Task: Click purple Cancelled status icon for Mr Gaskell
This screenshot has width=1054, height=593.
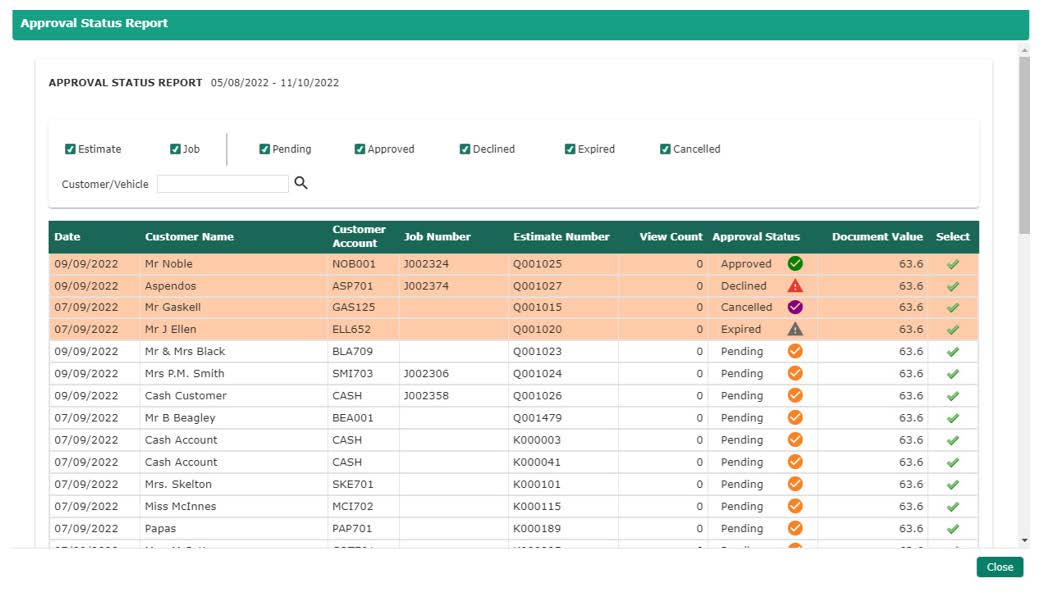Action: (x=795, y=307)
